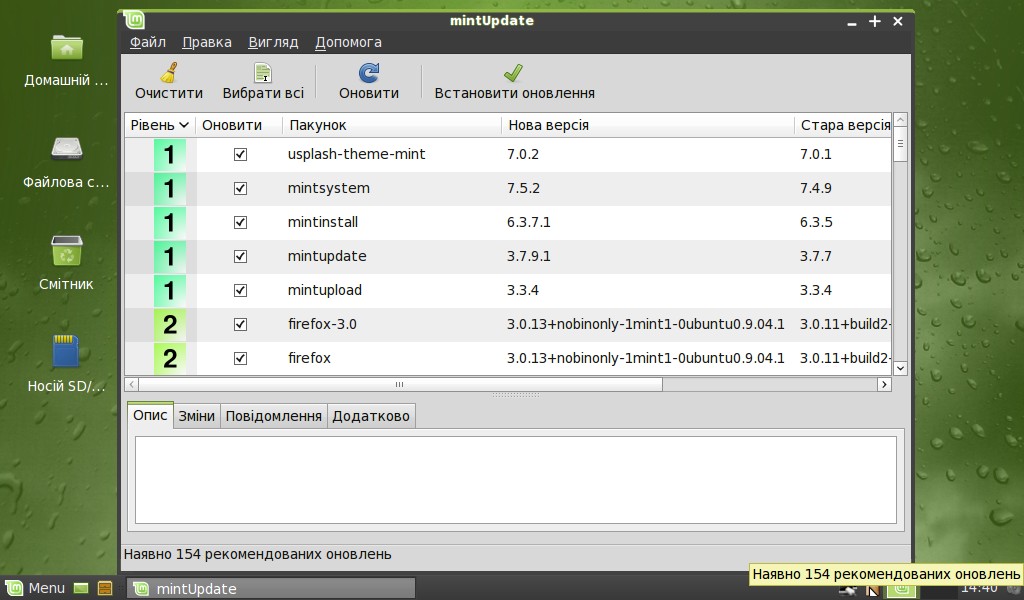
Task: Click level 1 badge of mintinstall row
Action: (170, 223)
